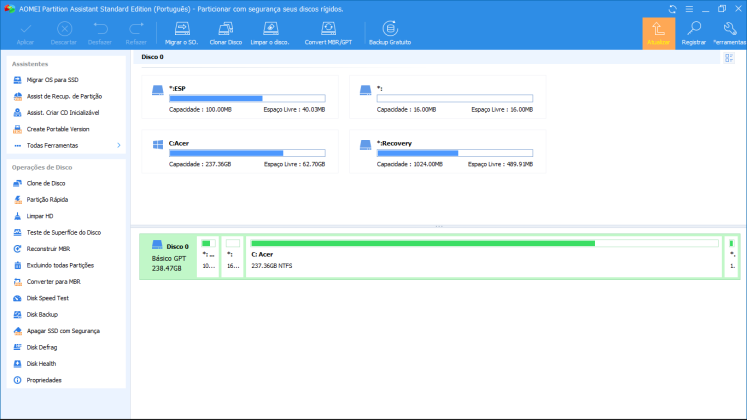Screen dimensions: 747x420
Task: Open the Ferramentas wrench tools icon
Action: pyautogui.click(x=729, y=29)
